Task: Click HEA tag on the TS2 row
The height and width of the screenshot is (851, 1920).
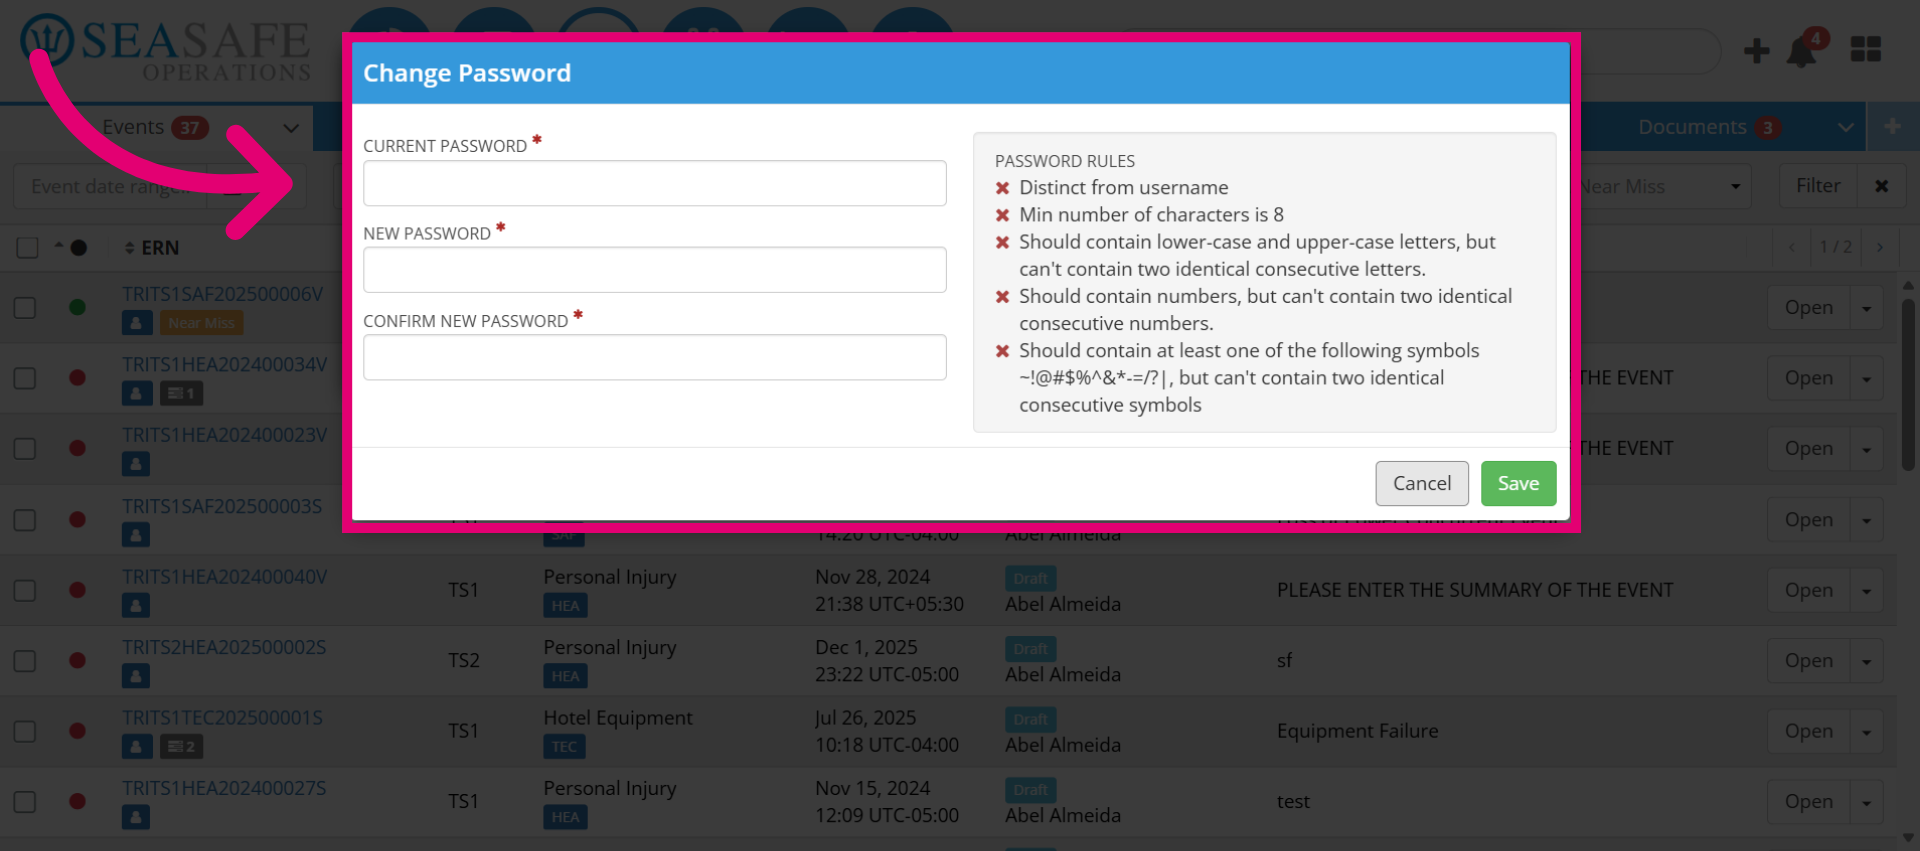Action: pyautogui.click(x=565, y=676)
